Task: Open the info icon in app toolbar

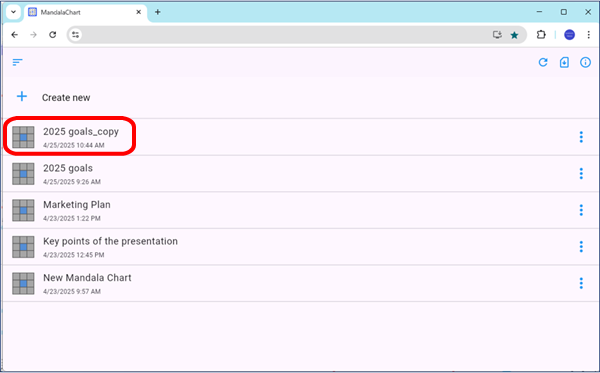Action: tap(585, 62)
